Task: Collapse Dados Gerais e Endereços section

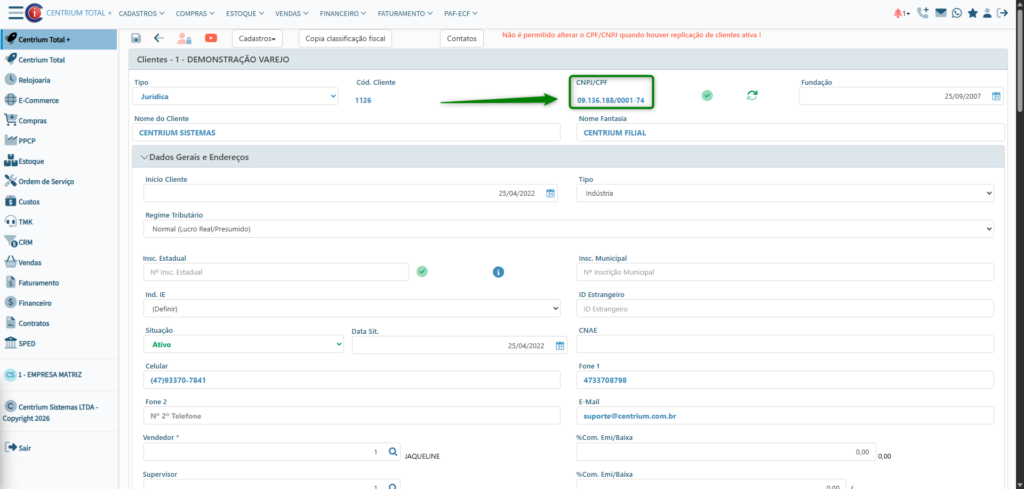Action: pos(196,157)
